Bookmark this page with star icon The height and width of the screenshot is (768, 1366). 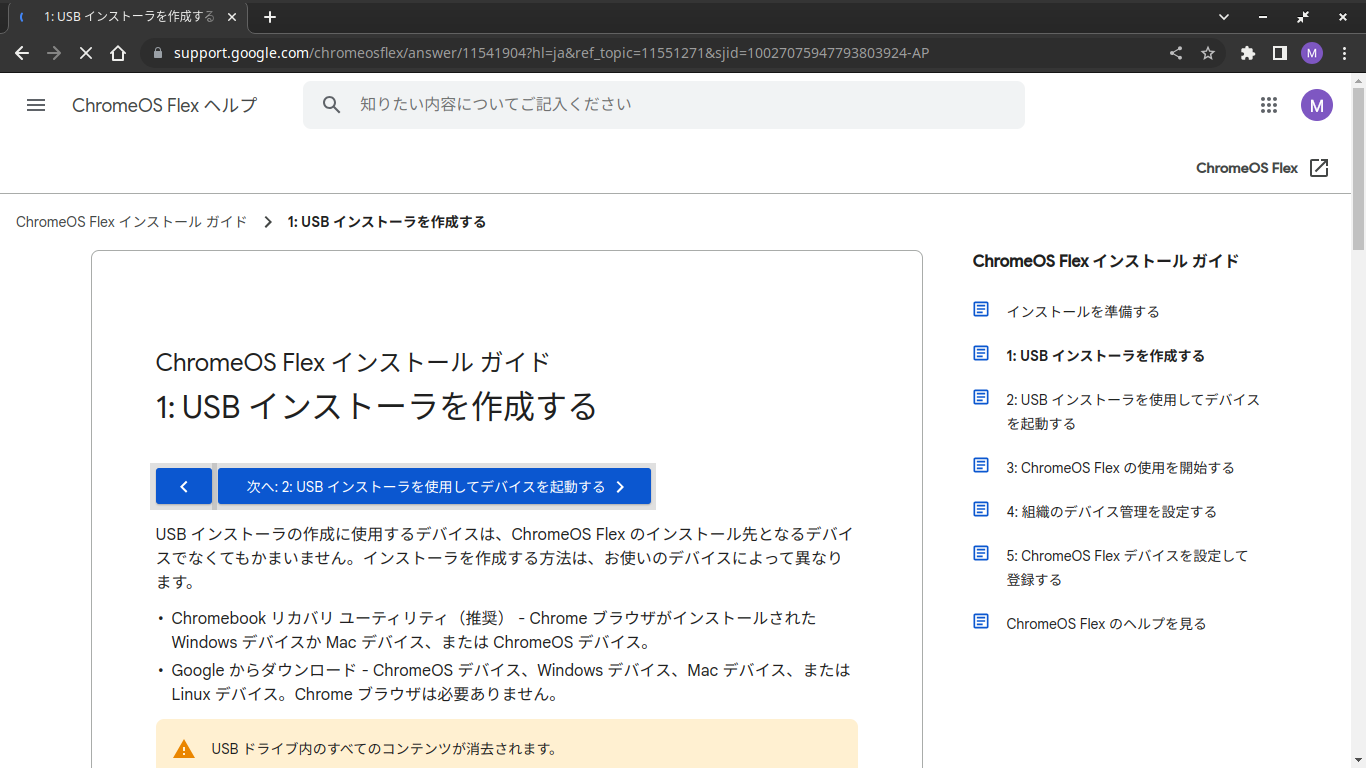(1208, 53)
